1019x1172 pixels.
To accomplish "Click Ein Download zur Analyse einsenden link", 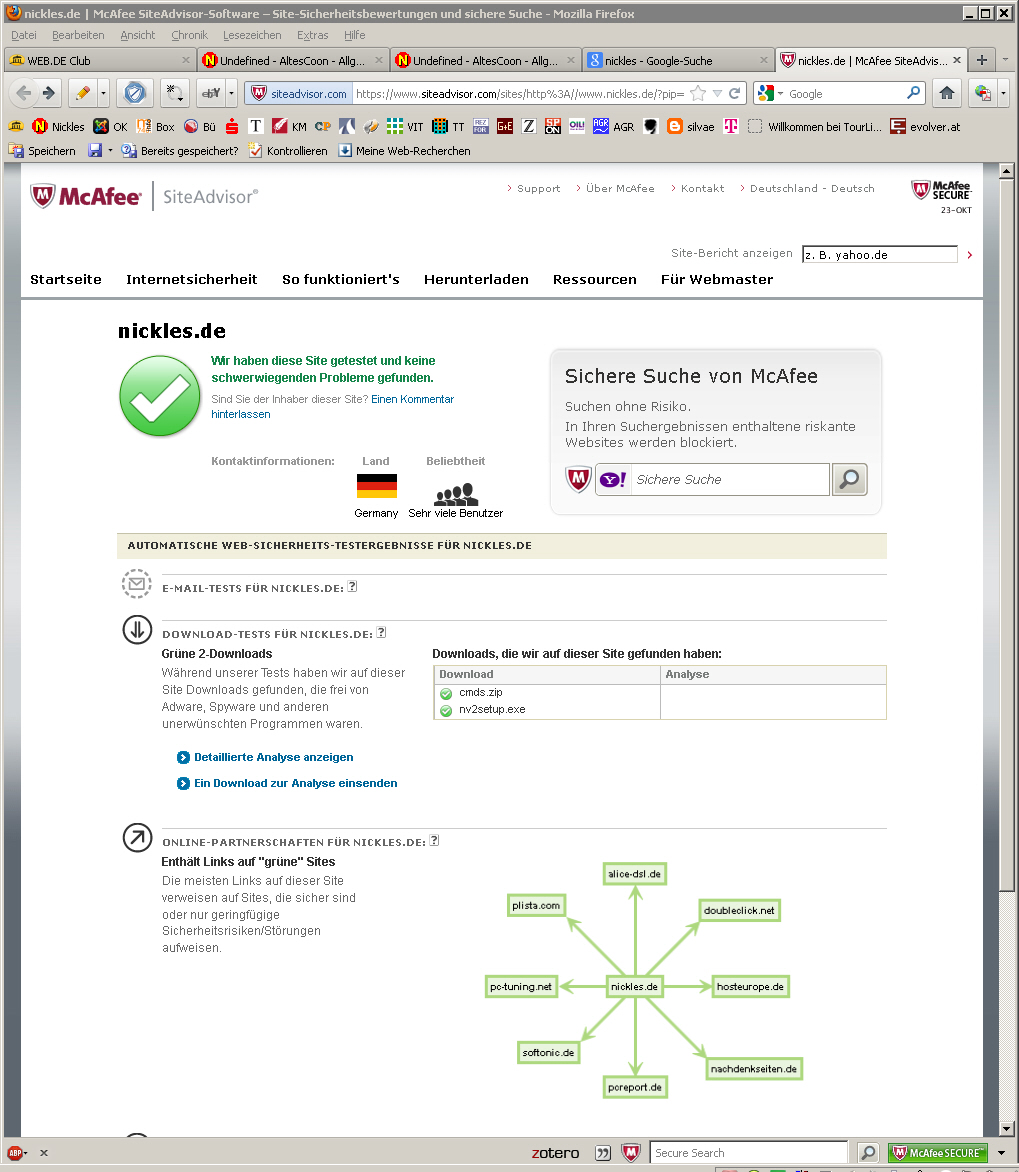I will pos(295,783).
